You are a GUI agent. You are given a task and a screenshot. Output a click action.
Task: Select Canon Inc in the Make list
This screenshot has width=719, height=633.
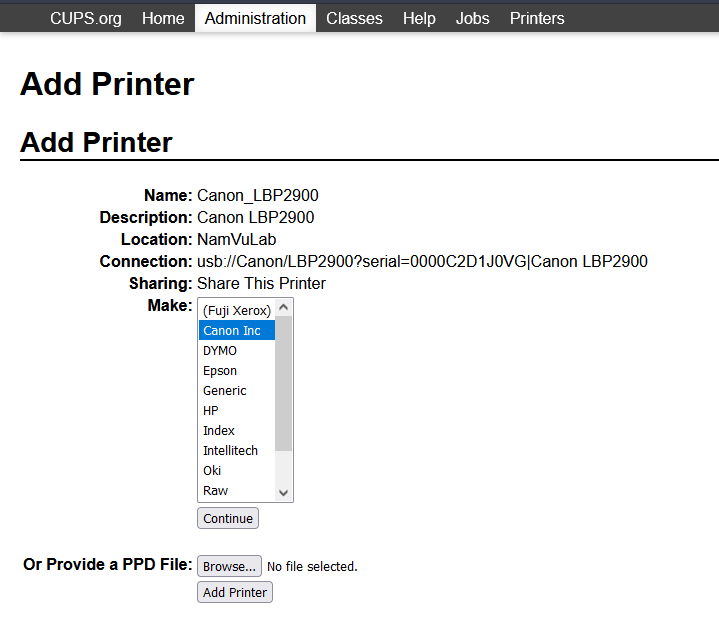coord(237,330)
